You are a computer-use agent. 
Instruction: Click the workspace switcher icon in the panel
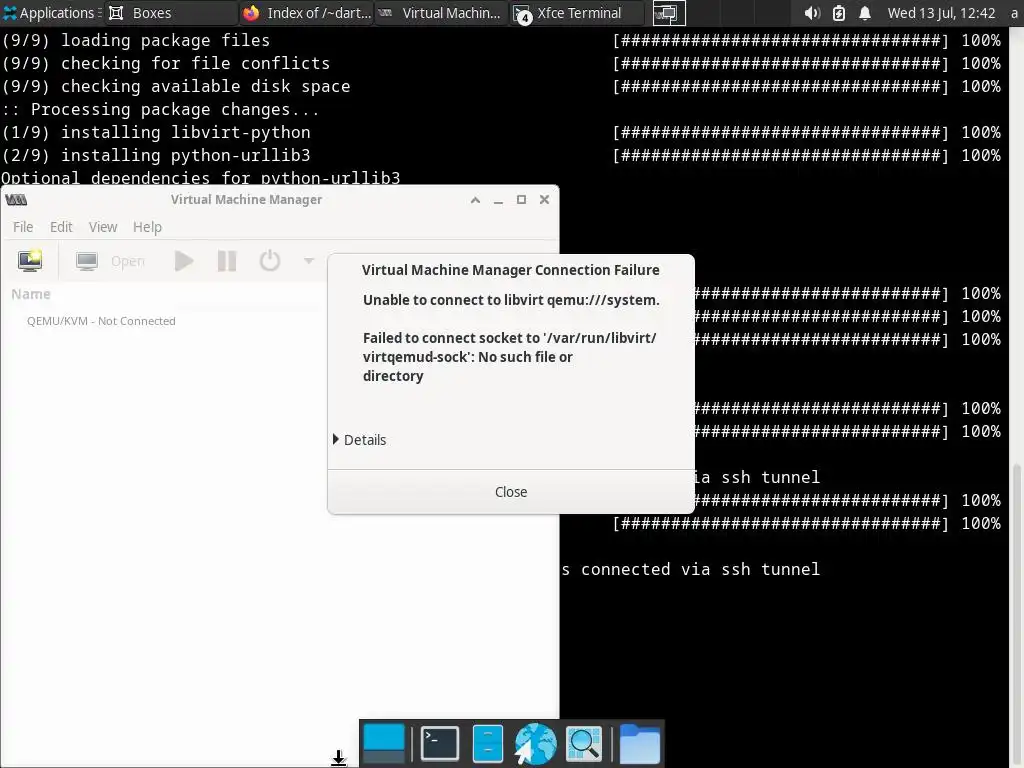(x=669, y=13)
